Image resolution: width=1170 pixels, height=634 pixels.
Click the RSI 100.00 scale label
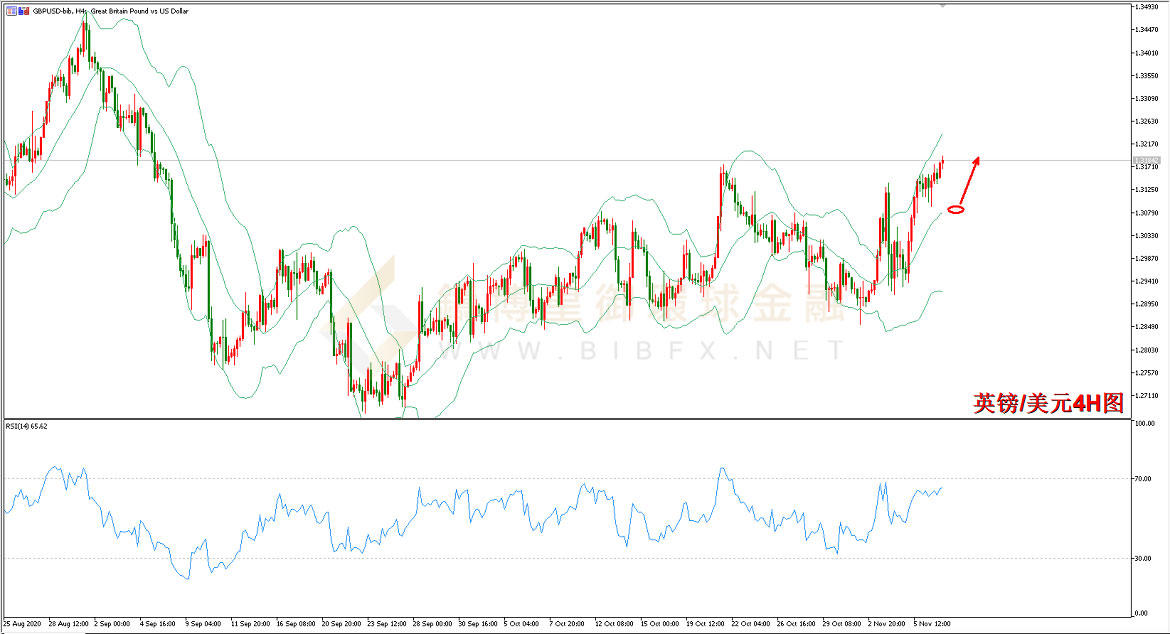(1146, 424)
